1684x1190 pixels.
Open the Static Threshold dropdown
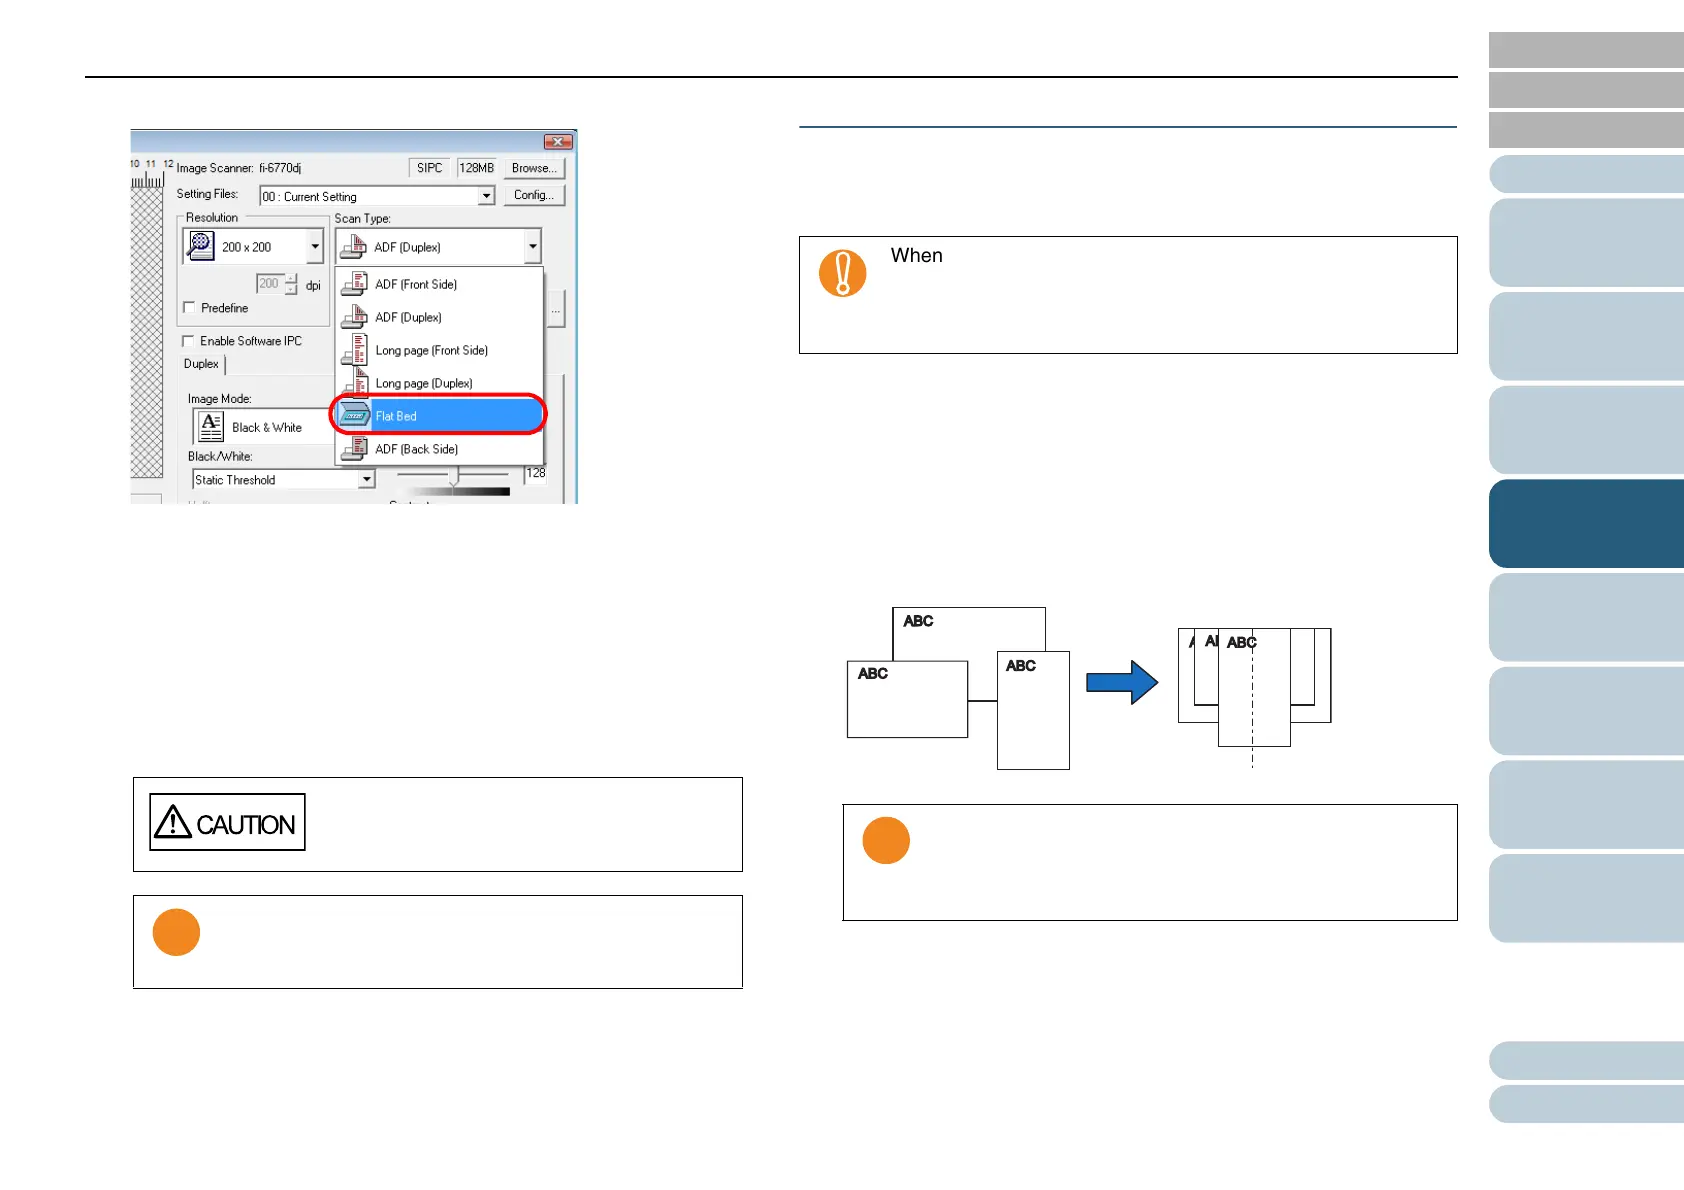(x=283, y=480)
